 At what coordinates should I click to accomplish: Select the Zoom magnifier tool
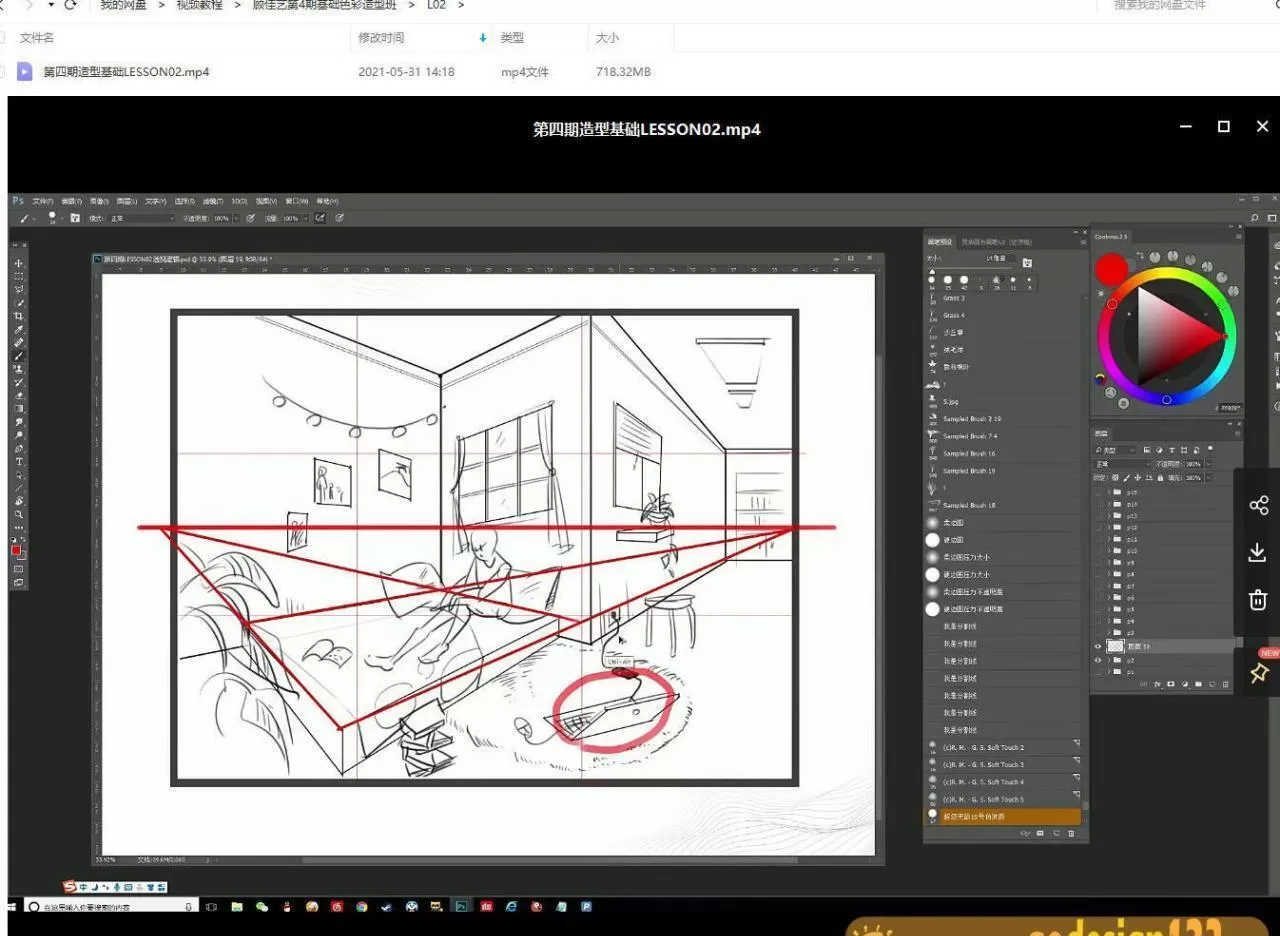(x=18, y=514)
